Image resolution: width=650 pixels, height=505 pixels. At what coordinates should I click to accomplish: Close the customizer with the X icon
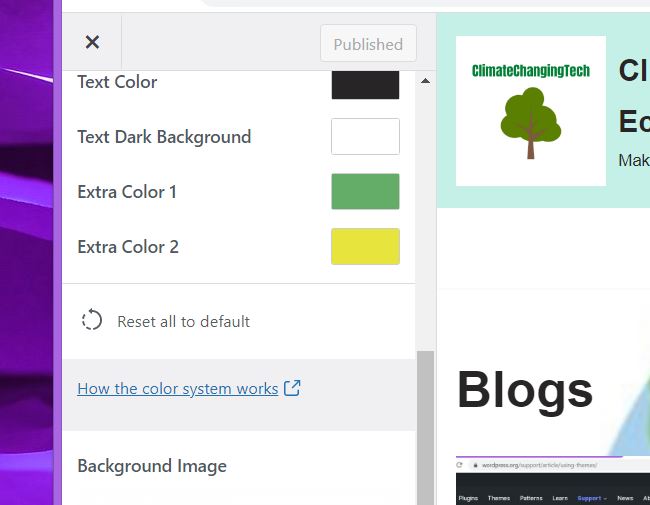[x=92, y=42]
